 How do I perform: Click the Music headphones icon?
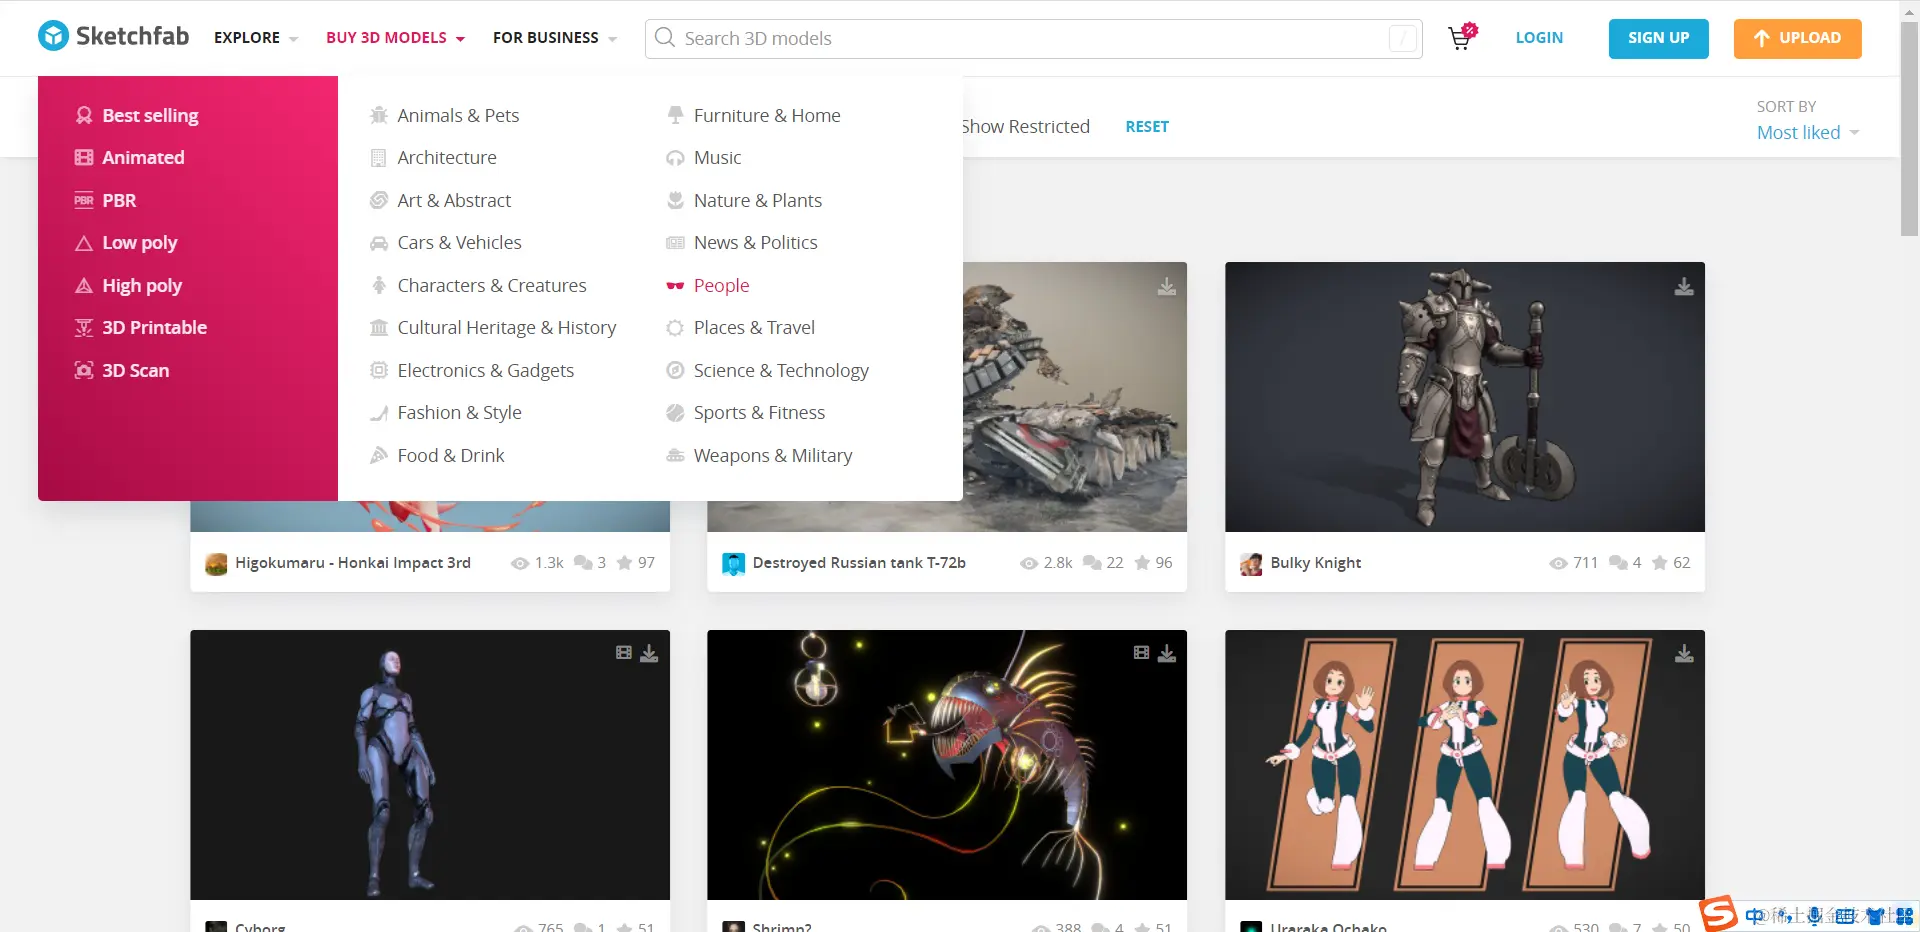(x=675, y=158)
